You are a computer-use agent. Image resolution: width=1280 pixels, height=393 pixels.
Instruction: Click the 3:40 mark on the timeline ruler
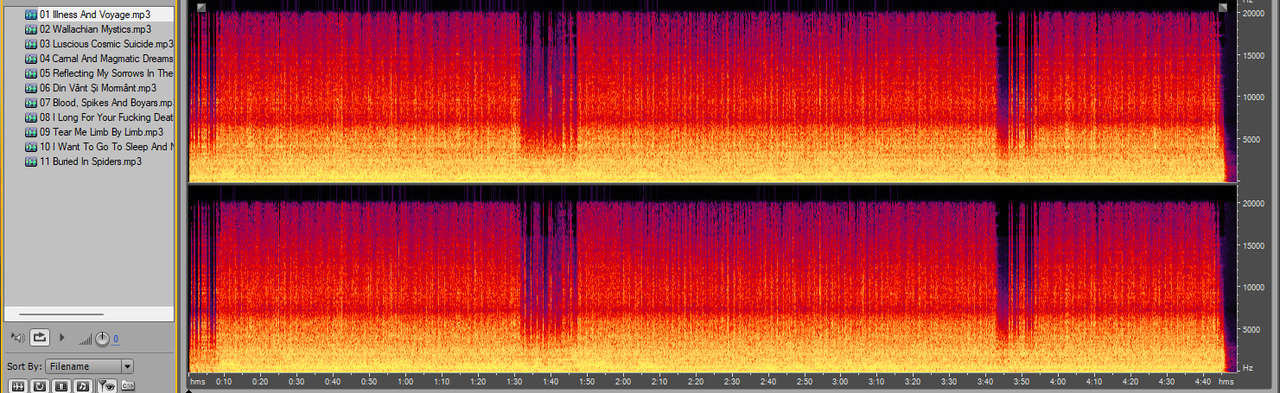coord(985,382)
